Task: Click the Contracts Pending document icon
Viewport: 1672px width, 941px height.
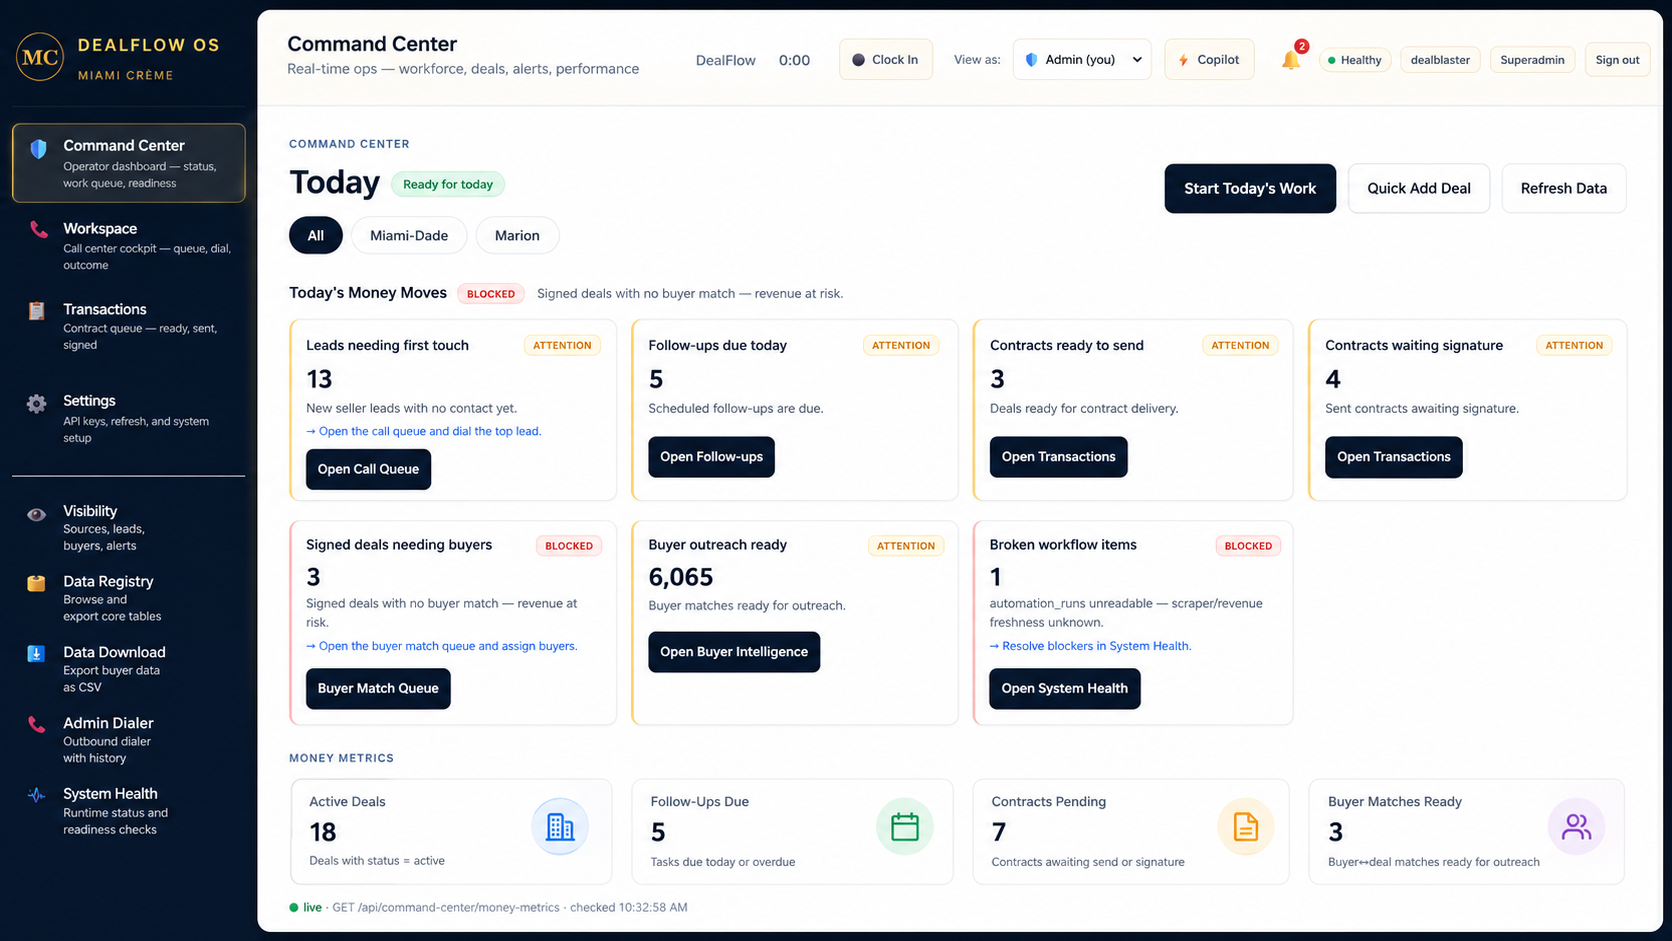Action: [x=1246, y=827]
